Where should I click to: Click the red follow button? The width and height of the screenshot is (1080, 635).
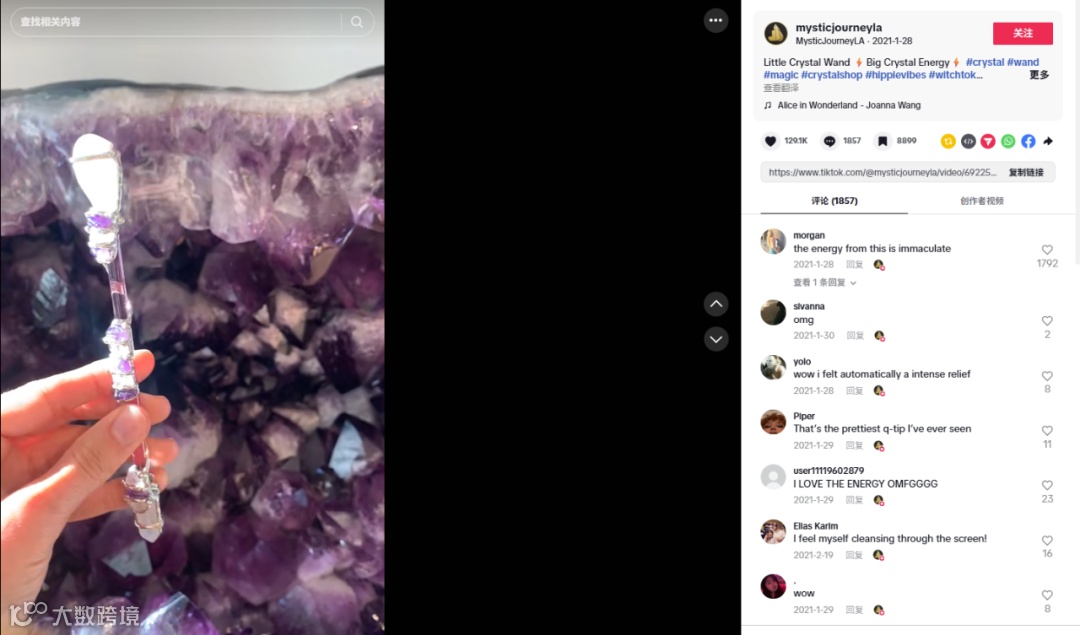coord(1022,33)
